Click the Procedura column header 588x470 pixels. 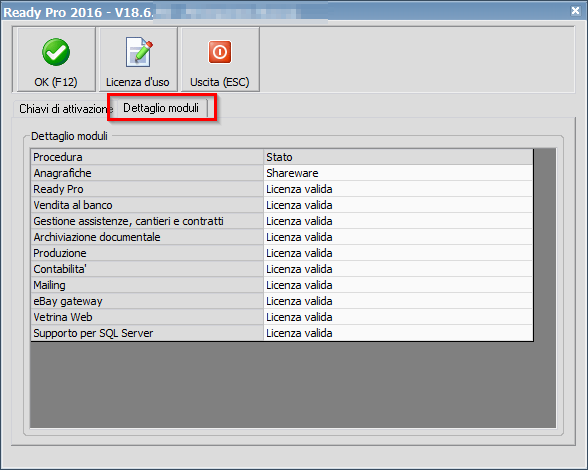[x=147, y=157]
